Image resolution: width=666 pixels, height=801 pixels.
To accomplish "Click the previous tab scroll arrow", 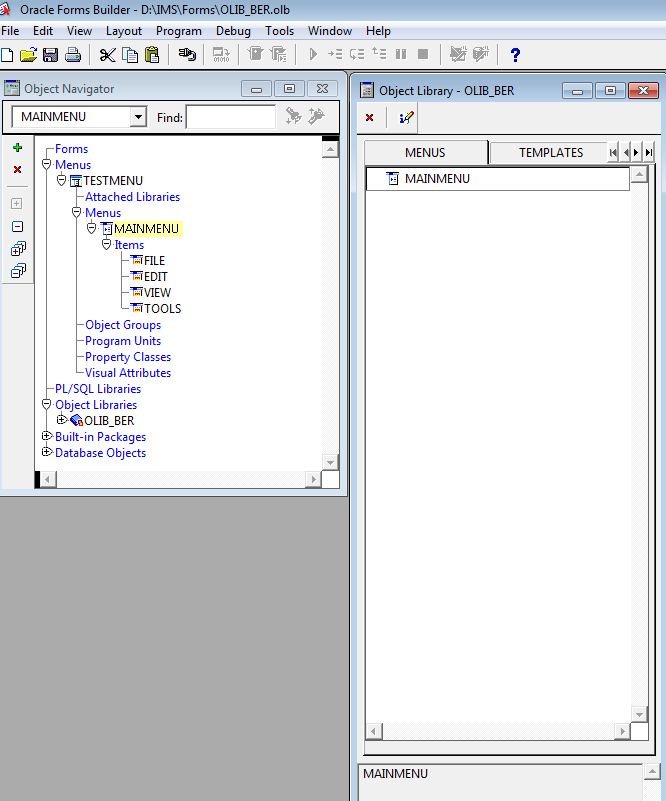I will [625, 153].
